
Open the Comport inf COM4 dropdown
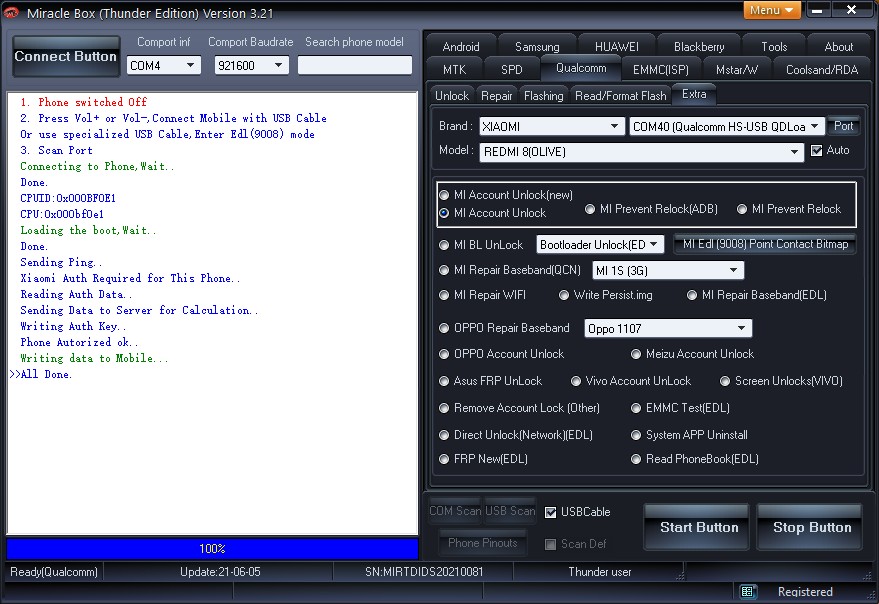click(163, 65)
